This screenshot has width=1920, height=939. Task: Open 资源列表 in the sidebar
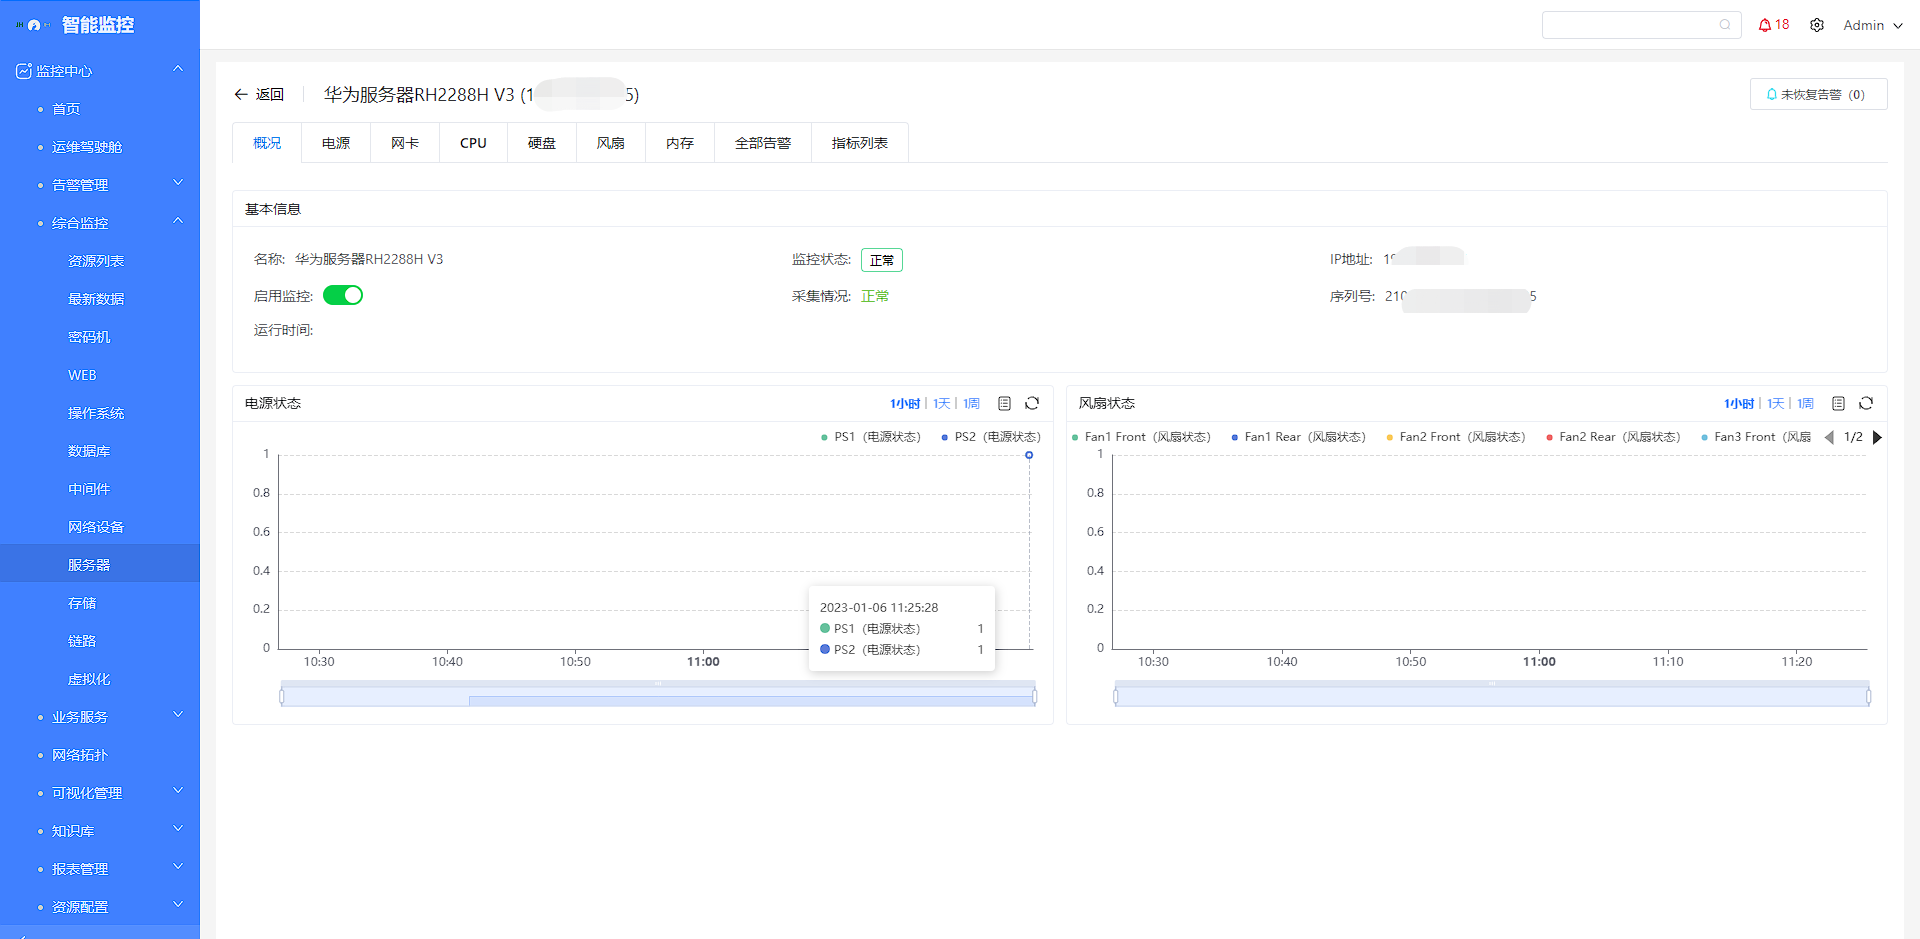pos(96,261)
